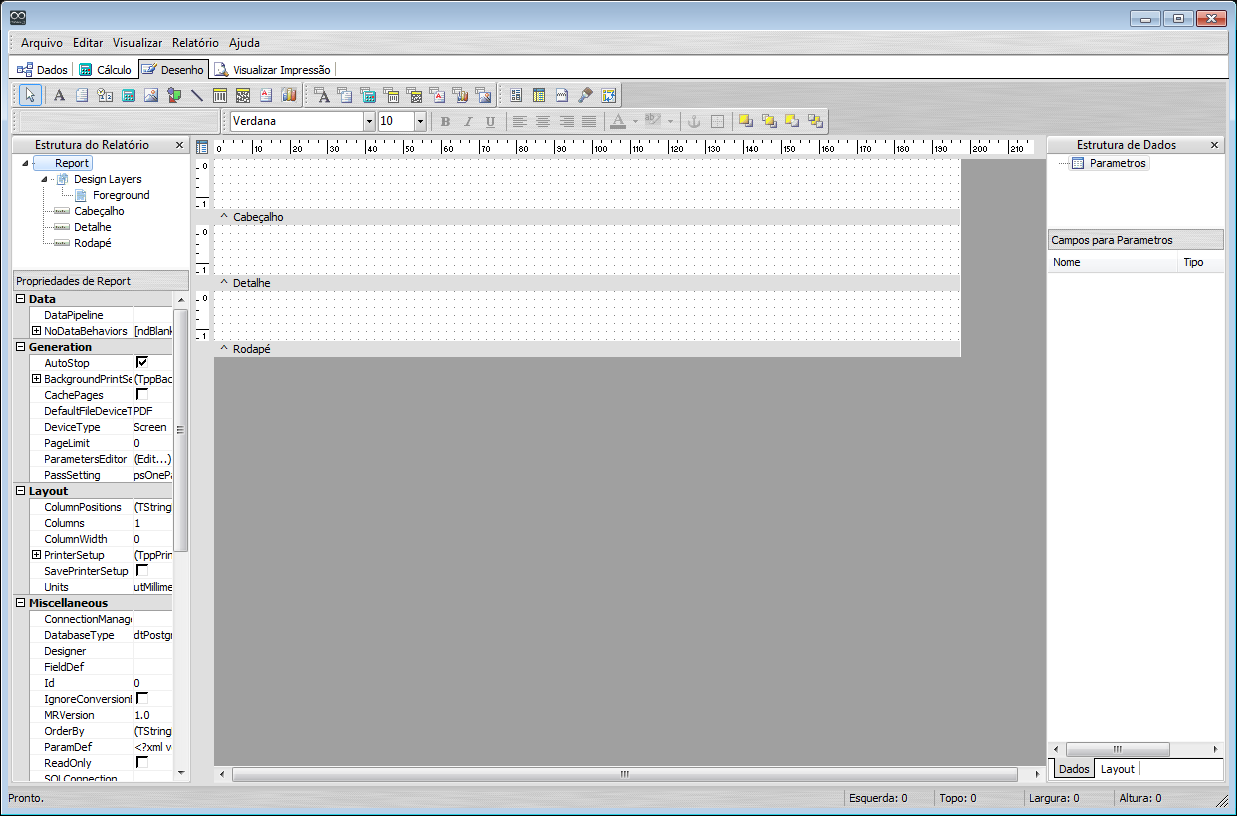Click the format paintbrush icon

pos(586,95)
